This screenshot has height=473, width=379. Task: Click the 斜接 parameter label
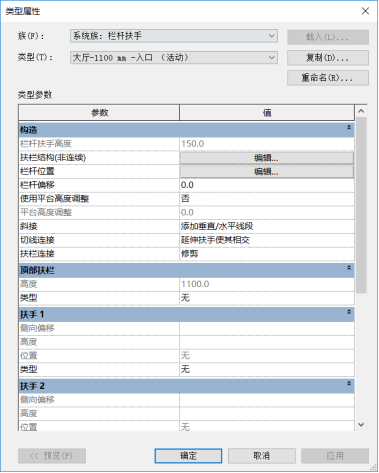(x=29, y=226)
